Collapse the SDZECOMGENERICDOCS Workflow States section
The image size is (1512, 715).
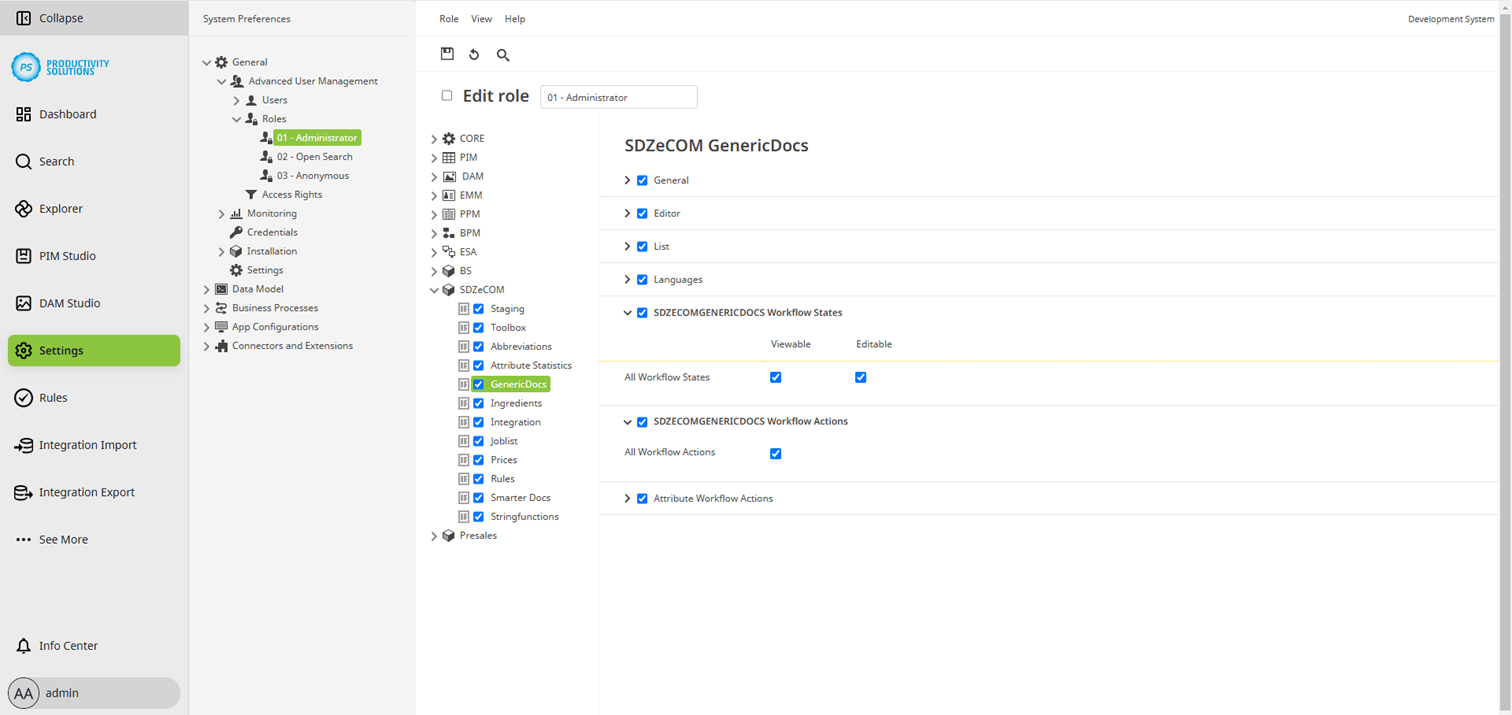click(x=627, y=312)
